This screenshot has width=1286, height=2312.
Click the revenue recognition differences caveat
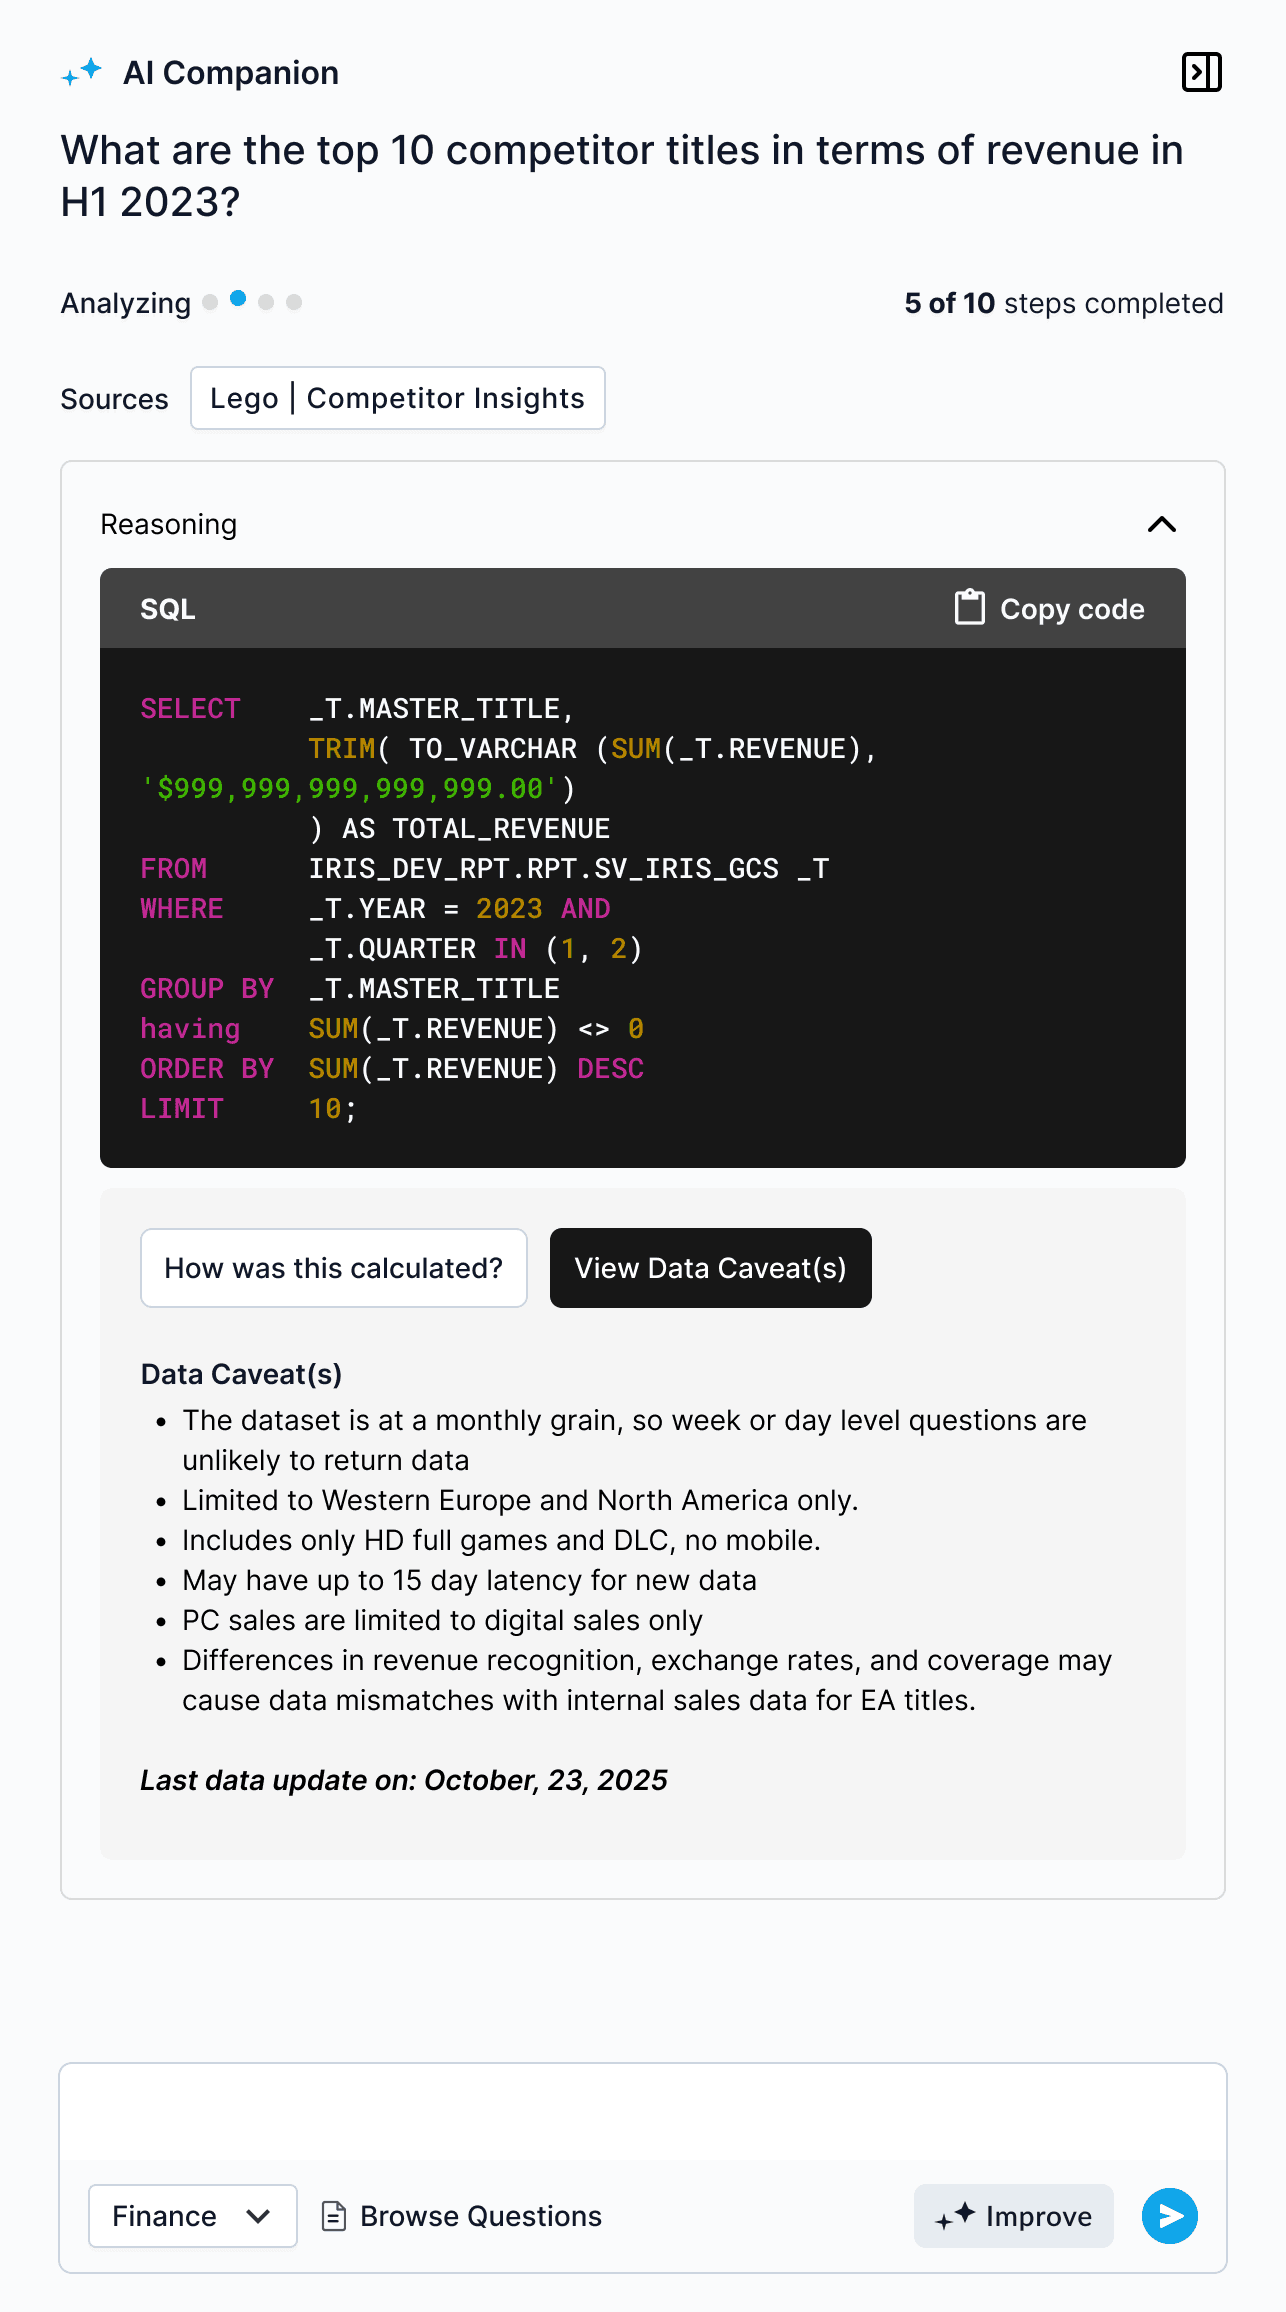coord(647,1680)
